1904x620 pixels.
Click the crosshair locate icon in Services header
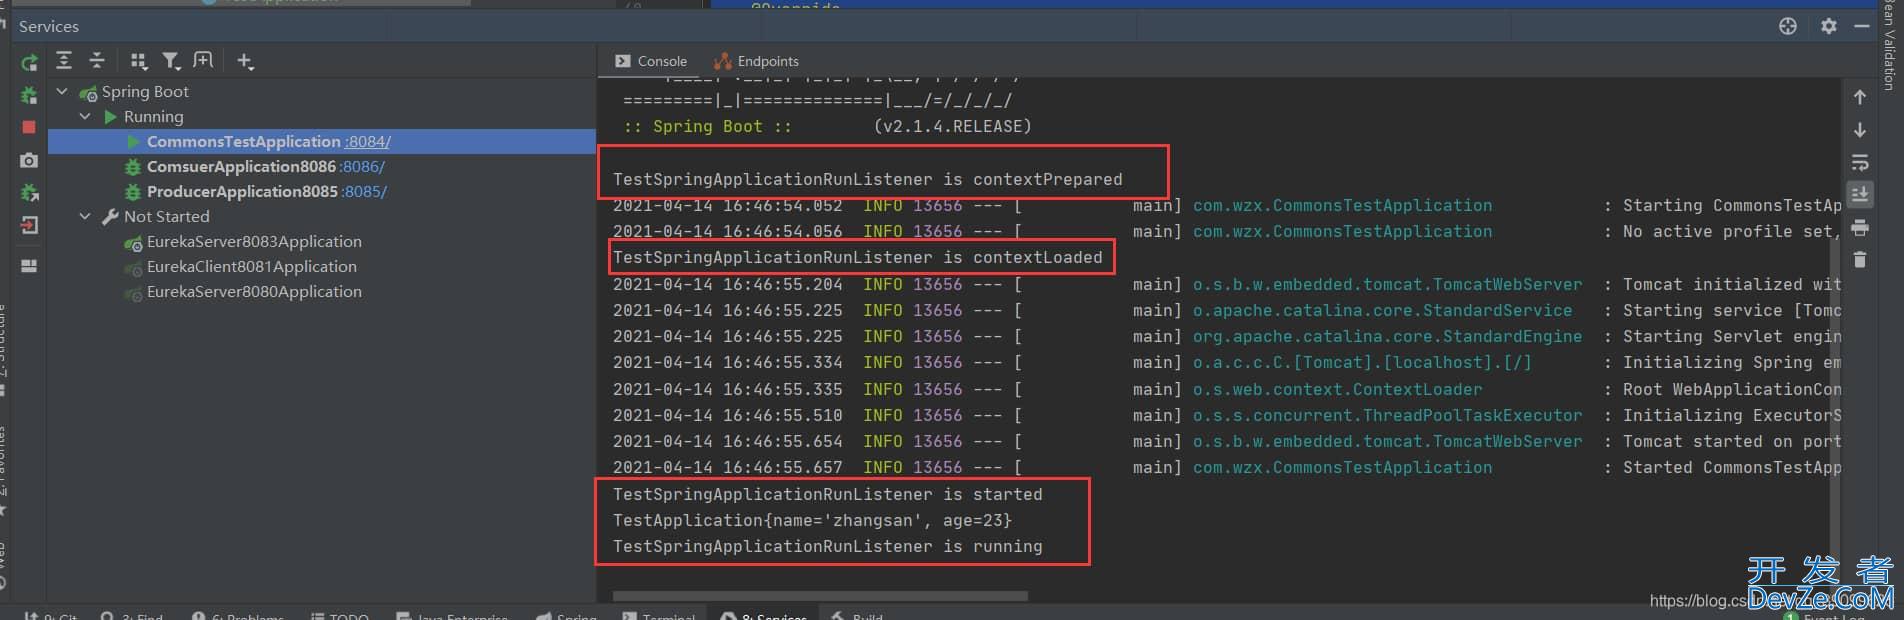point(1788,26)
